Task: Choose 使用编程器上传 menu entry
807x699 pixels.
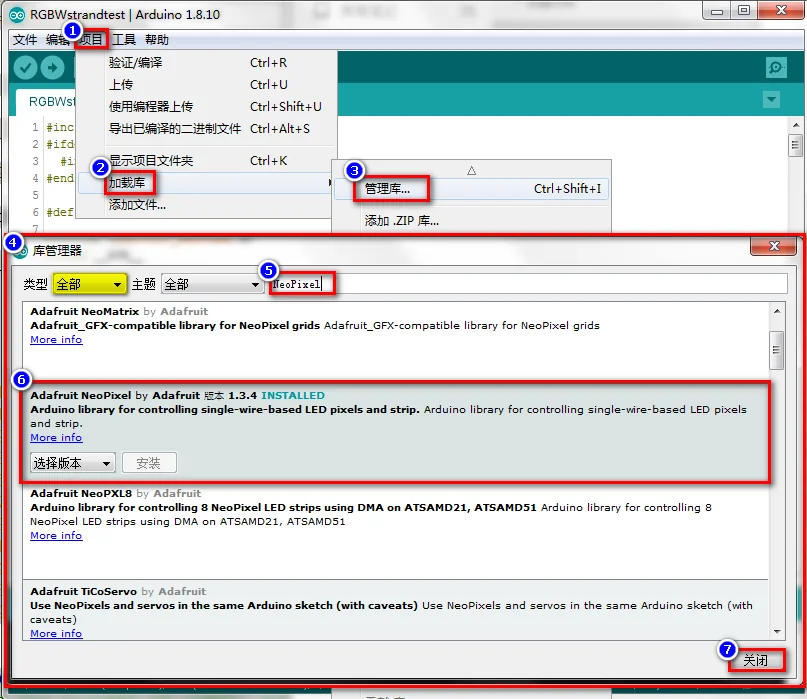Action: (206, 107)
